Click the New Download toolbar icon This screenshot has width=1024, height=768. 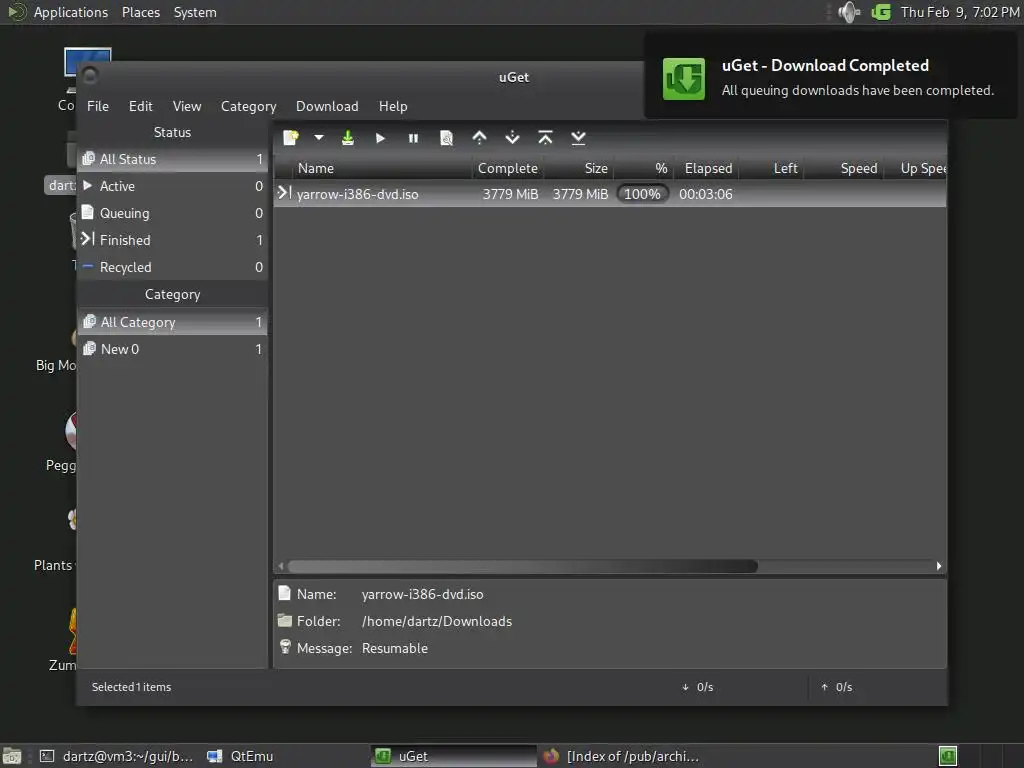(x=291, y=138)
